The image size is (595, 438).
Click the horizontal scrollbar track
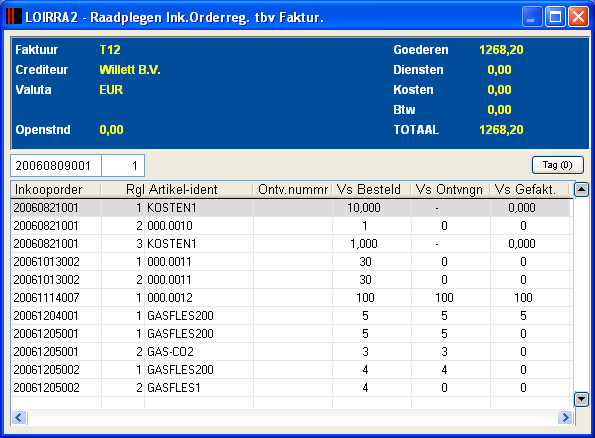coord(292,418)
